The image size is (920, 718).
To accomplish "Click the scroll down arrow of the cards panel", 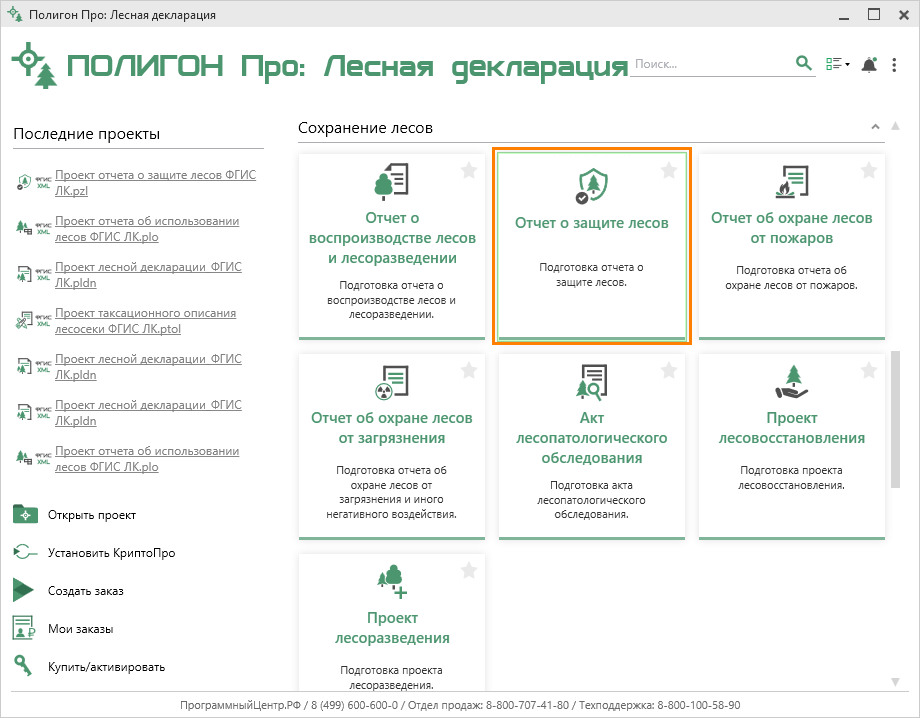I will [895, 682].
